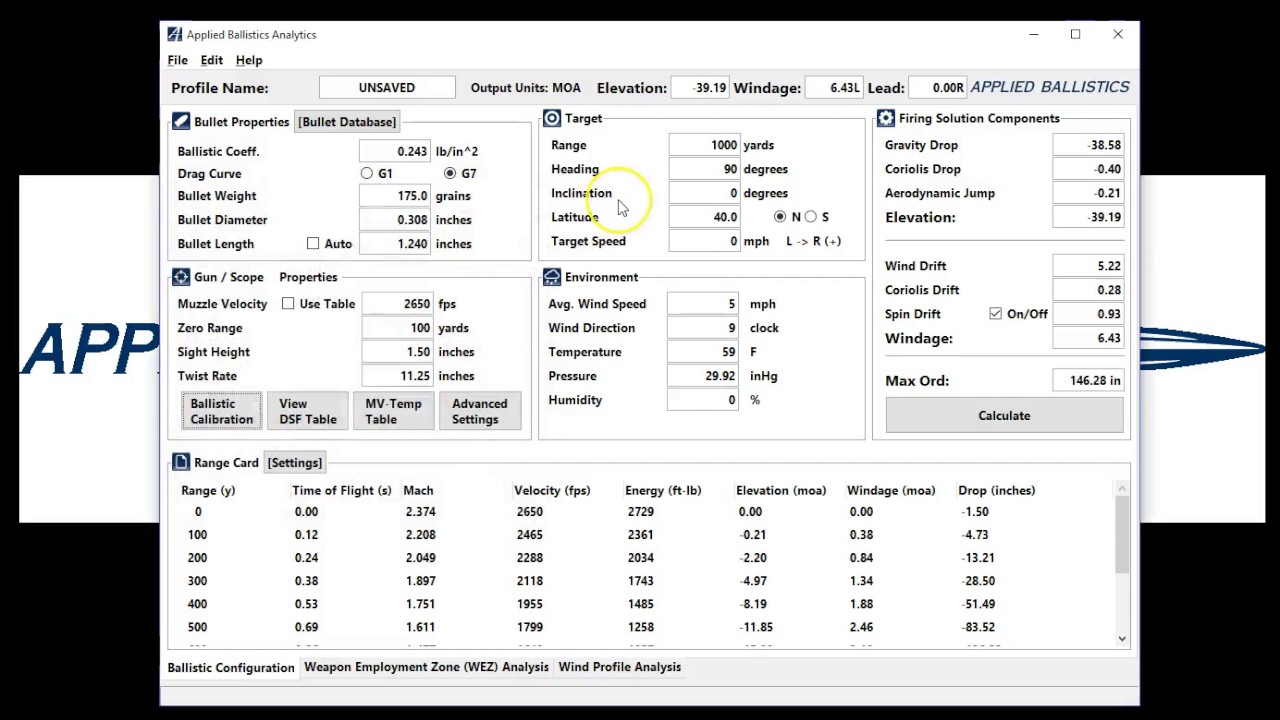Image resolution: width=1280 pixels, height=720 pixels.
Task: Click the Heading degrees field
Action: point(705,169)
